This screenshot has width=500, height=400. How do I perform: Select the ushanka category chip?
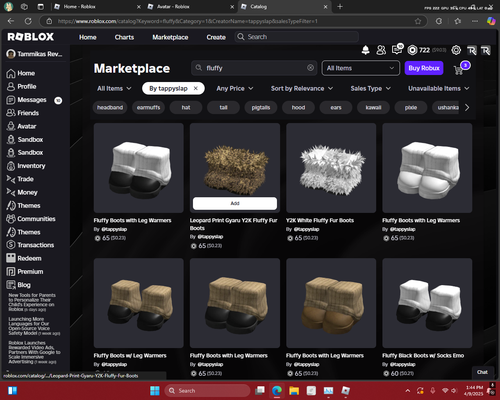click(x=447, y=107)
